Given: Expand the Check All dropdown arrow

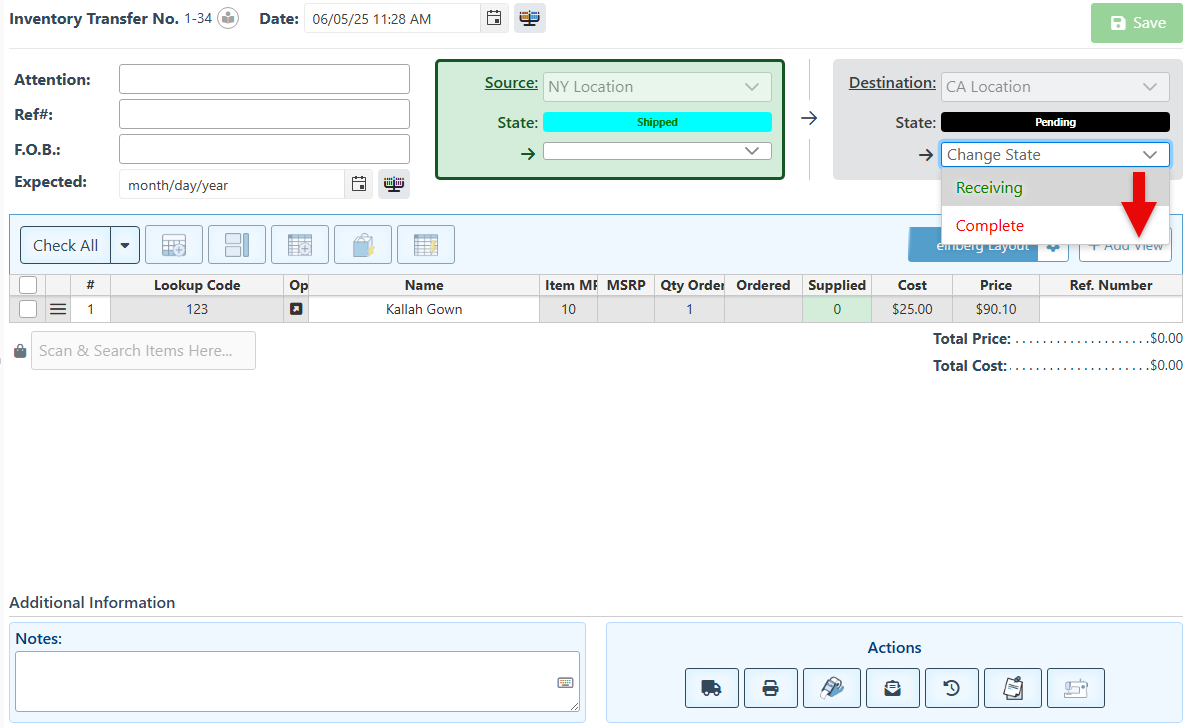Looking at the screenshot, I should pos(125,245).
